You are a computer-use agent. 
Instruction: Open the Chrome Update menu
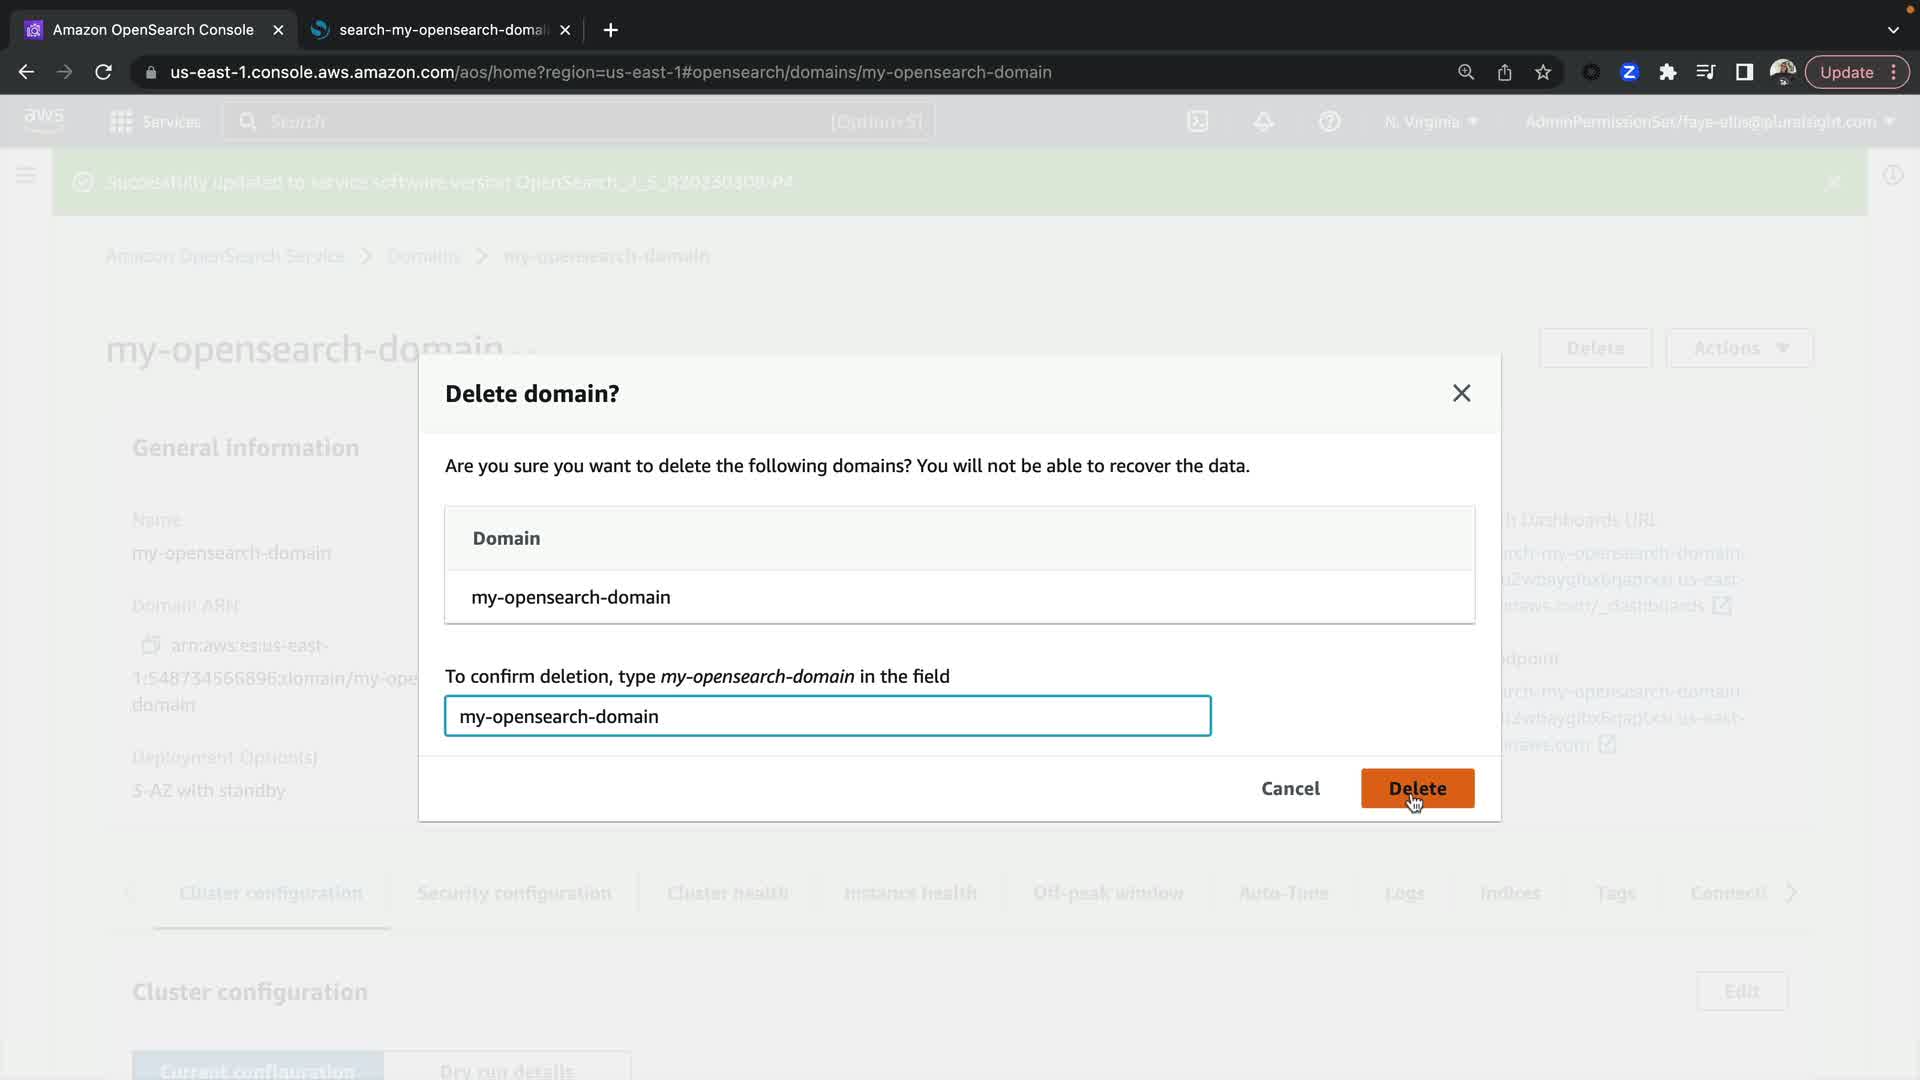(1856, 72)
